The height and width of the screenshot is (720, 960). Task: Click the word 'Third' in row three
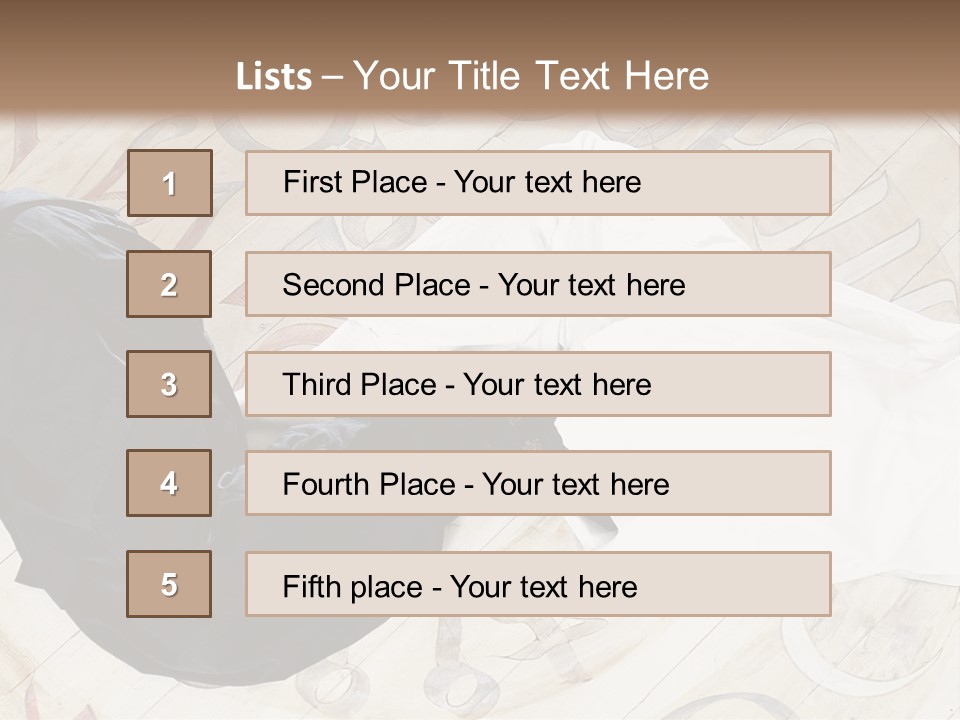(312, 385)
